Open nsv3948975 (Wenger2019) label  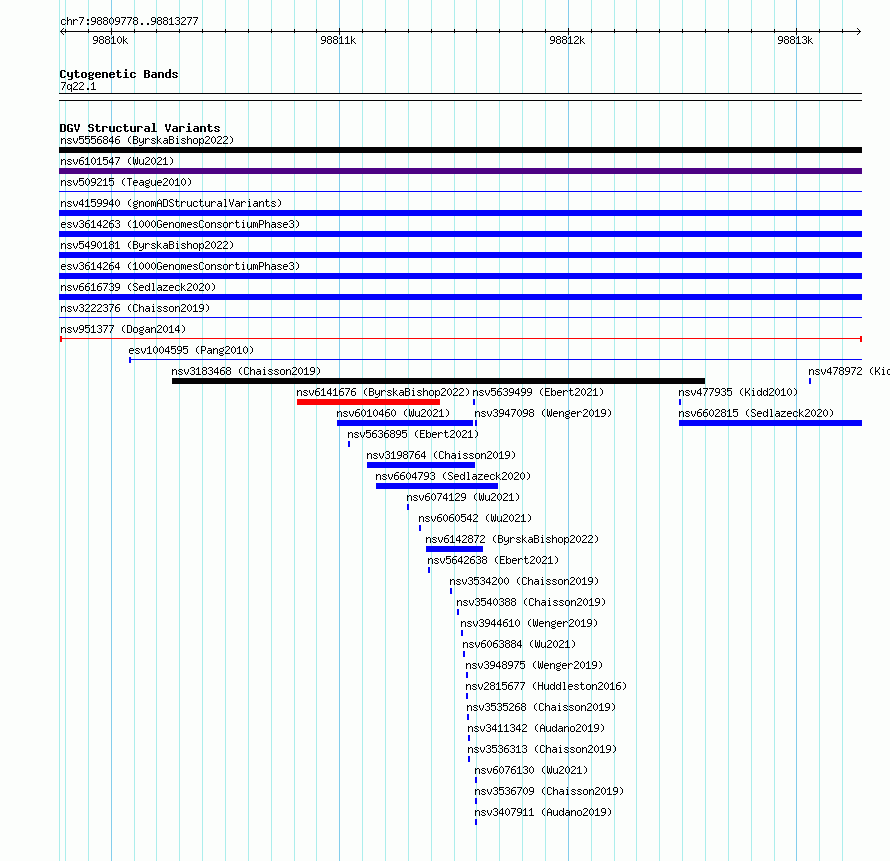[534, 665]
